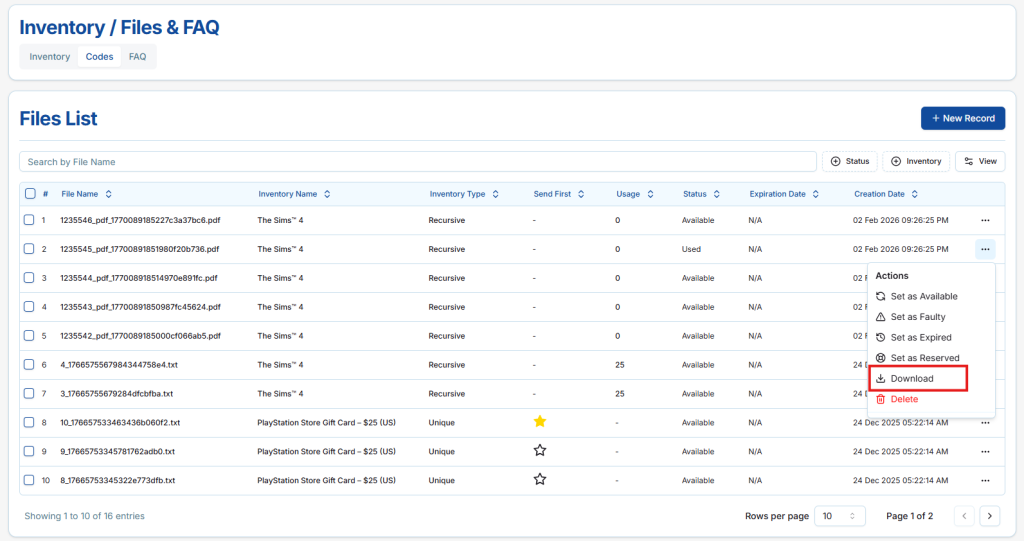This screenshot has height=541, width=1024.
Task: Click the filled yellow star in row 8
Action: tap(540, 422)
